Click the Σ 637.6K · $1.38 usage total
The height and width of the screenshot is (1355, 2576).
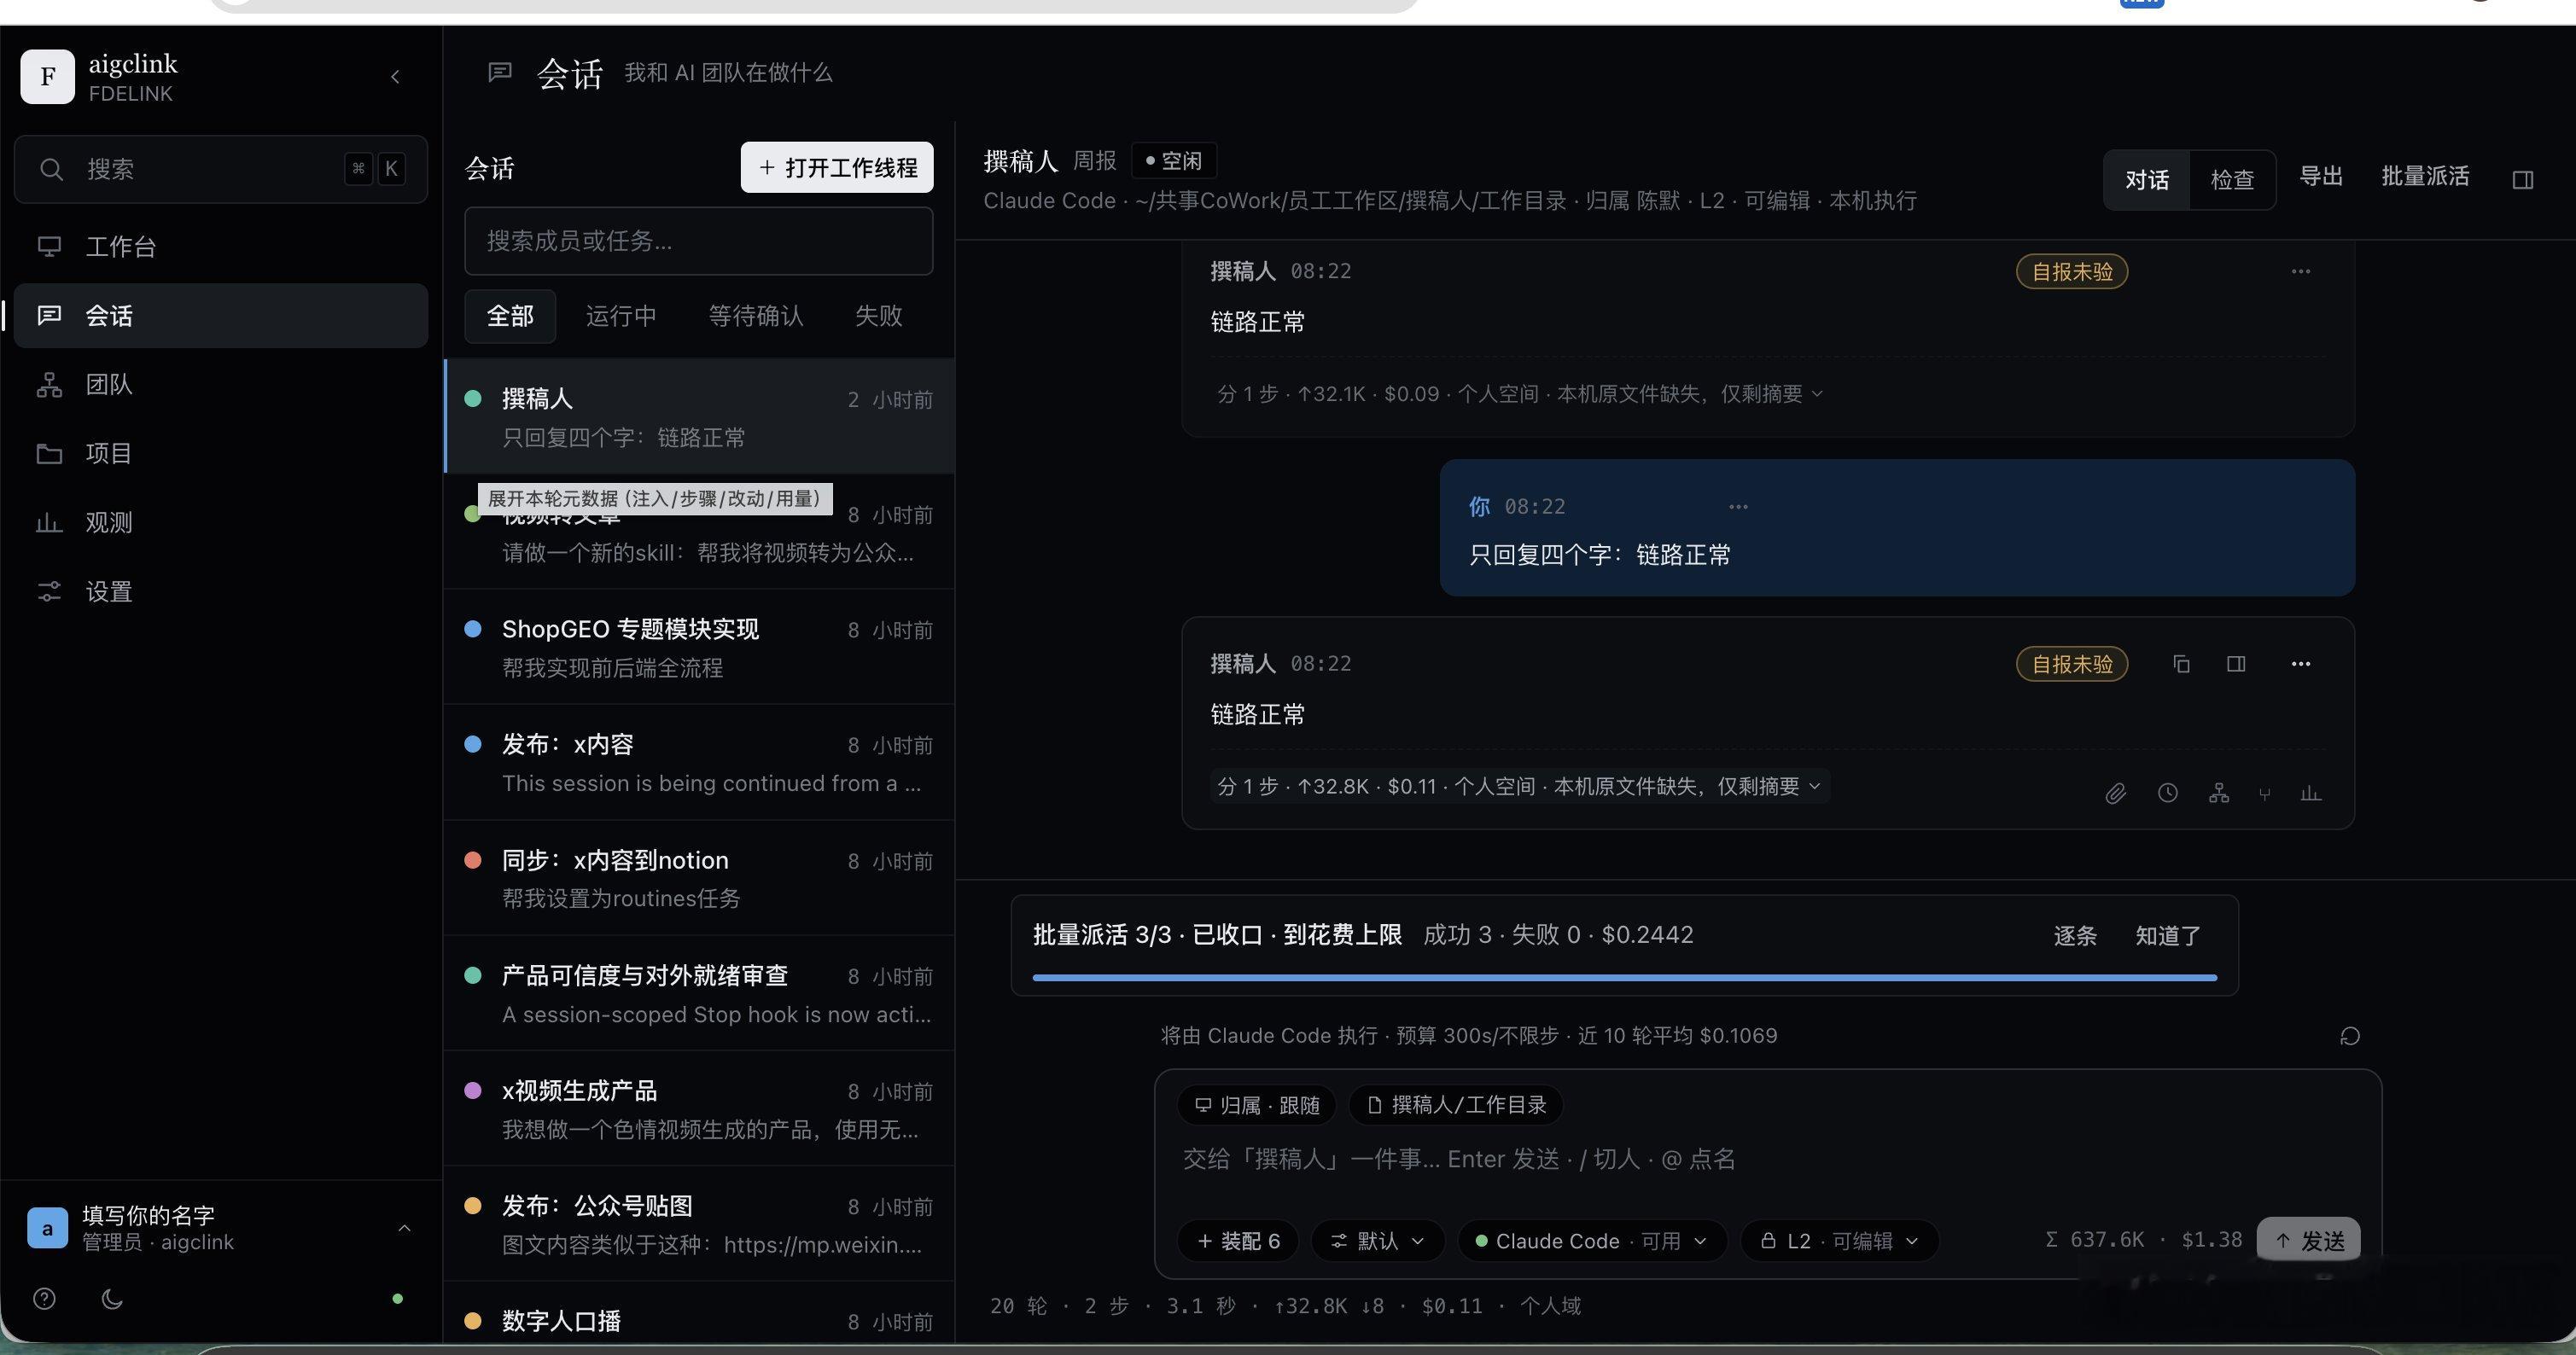tap(2144, 1240)
